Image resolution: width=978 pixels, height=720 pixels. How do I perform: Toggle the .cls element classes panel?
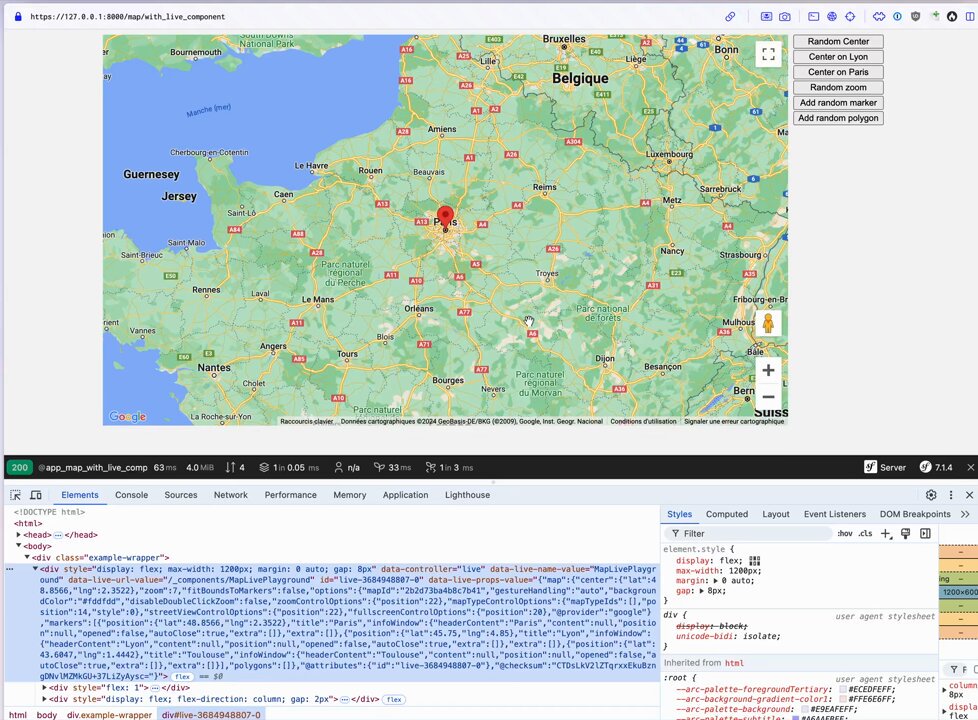click(x=866, y=533)
